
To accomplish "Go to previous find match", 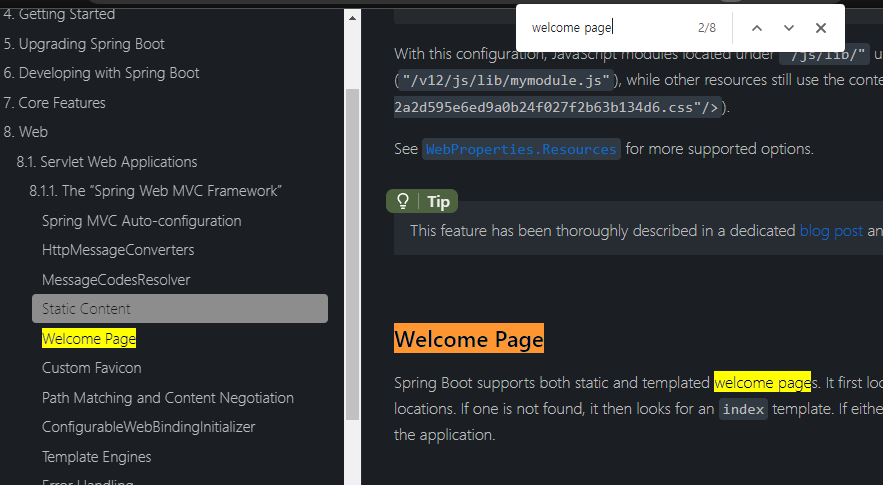I will (x=757, y=28).
